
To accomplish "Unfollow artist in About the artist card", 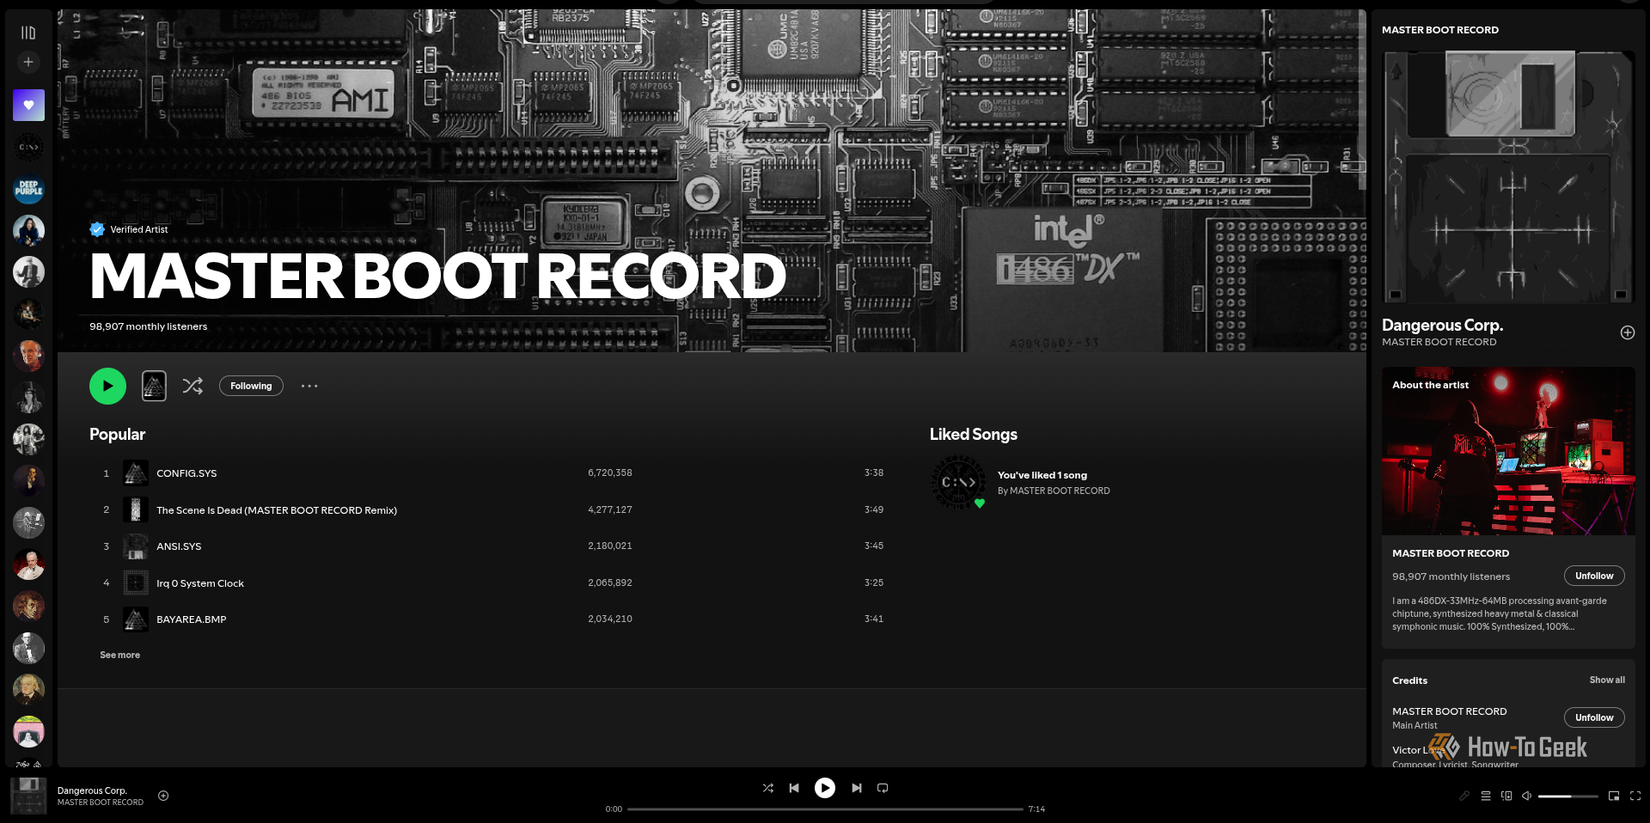I will pos(1594,576).
